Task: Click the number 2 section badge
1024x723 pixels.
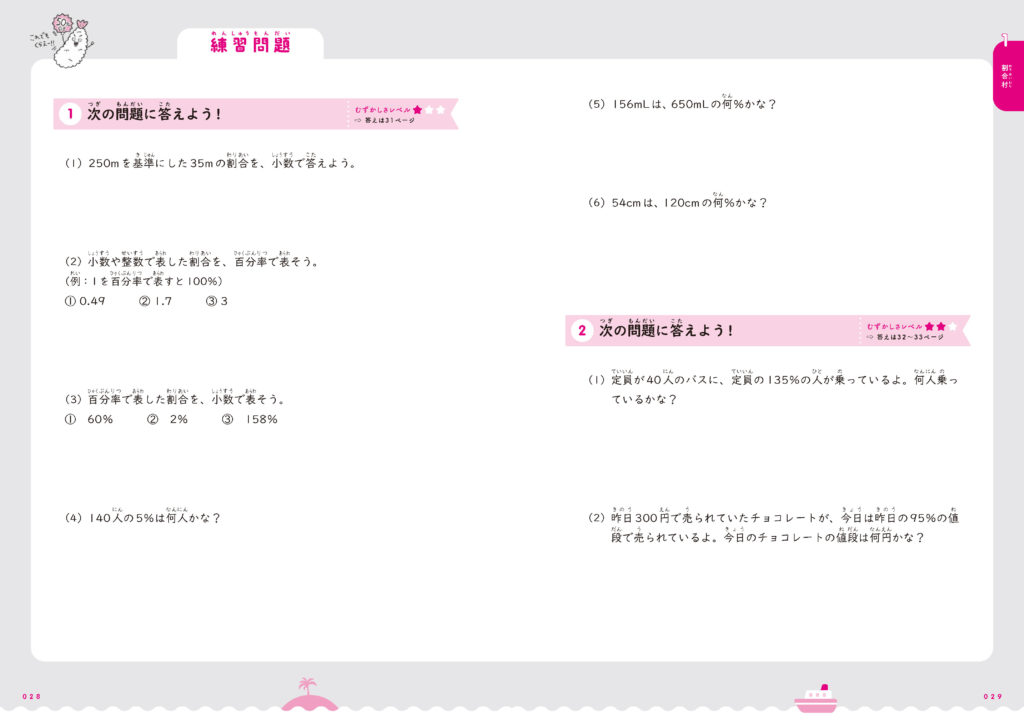Action: [581, 331]
